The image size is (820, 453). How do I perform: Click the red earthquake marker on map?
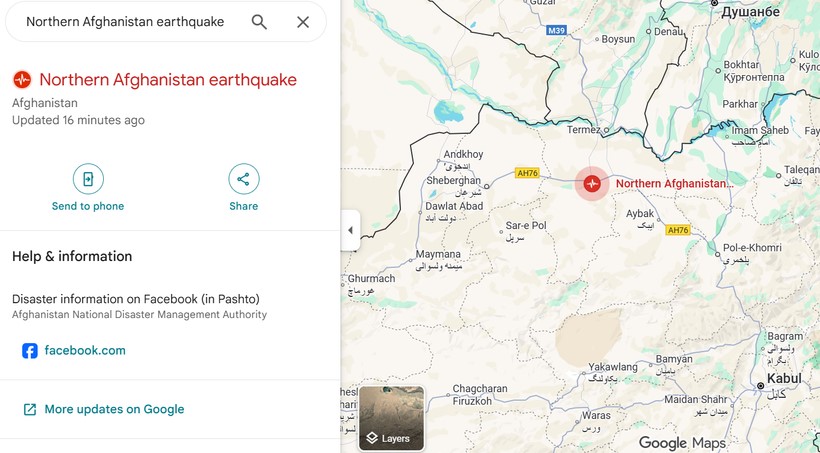pos(592,184)
